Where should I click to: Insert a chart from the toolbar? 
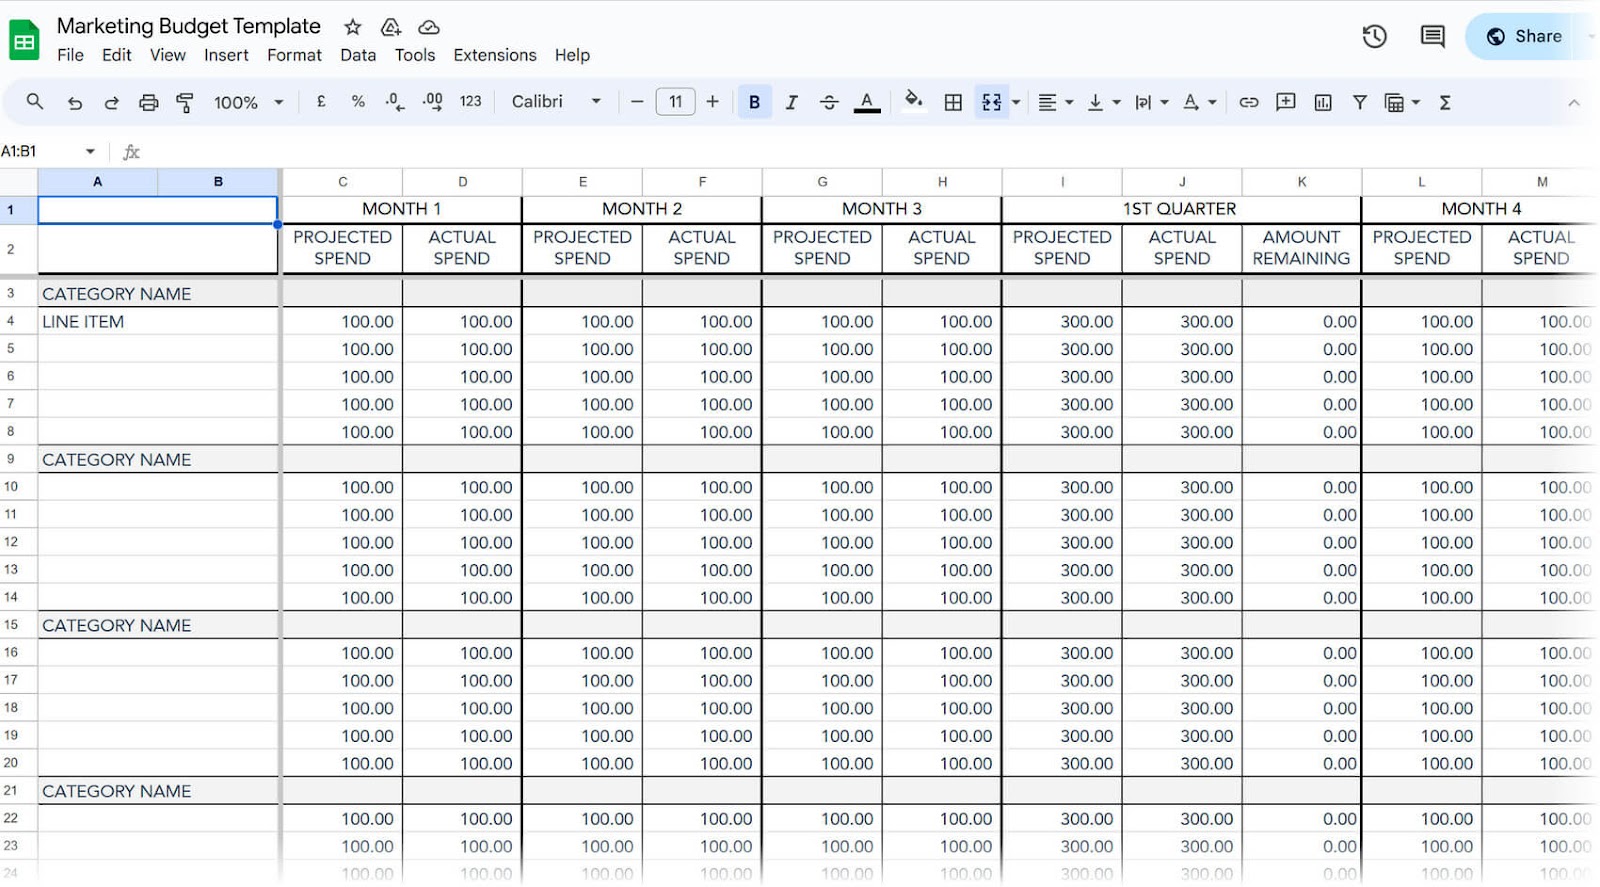click(x=1322, y=102)
